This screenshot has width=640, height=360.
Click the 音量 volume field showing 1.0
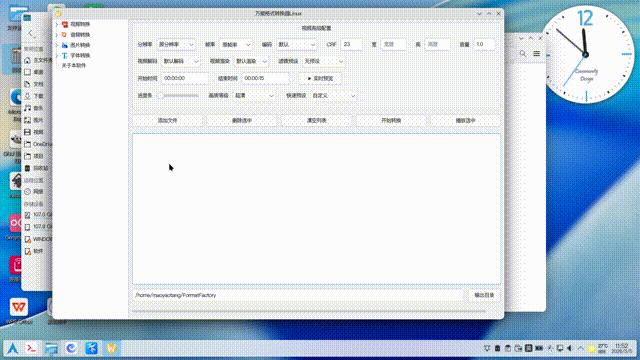point(484,44)
